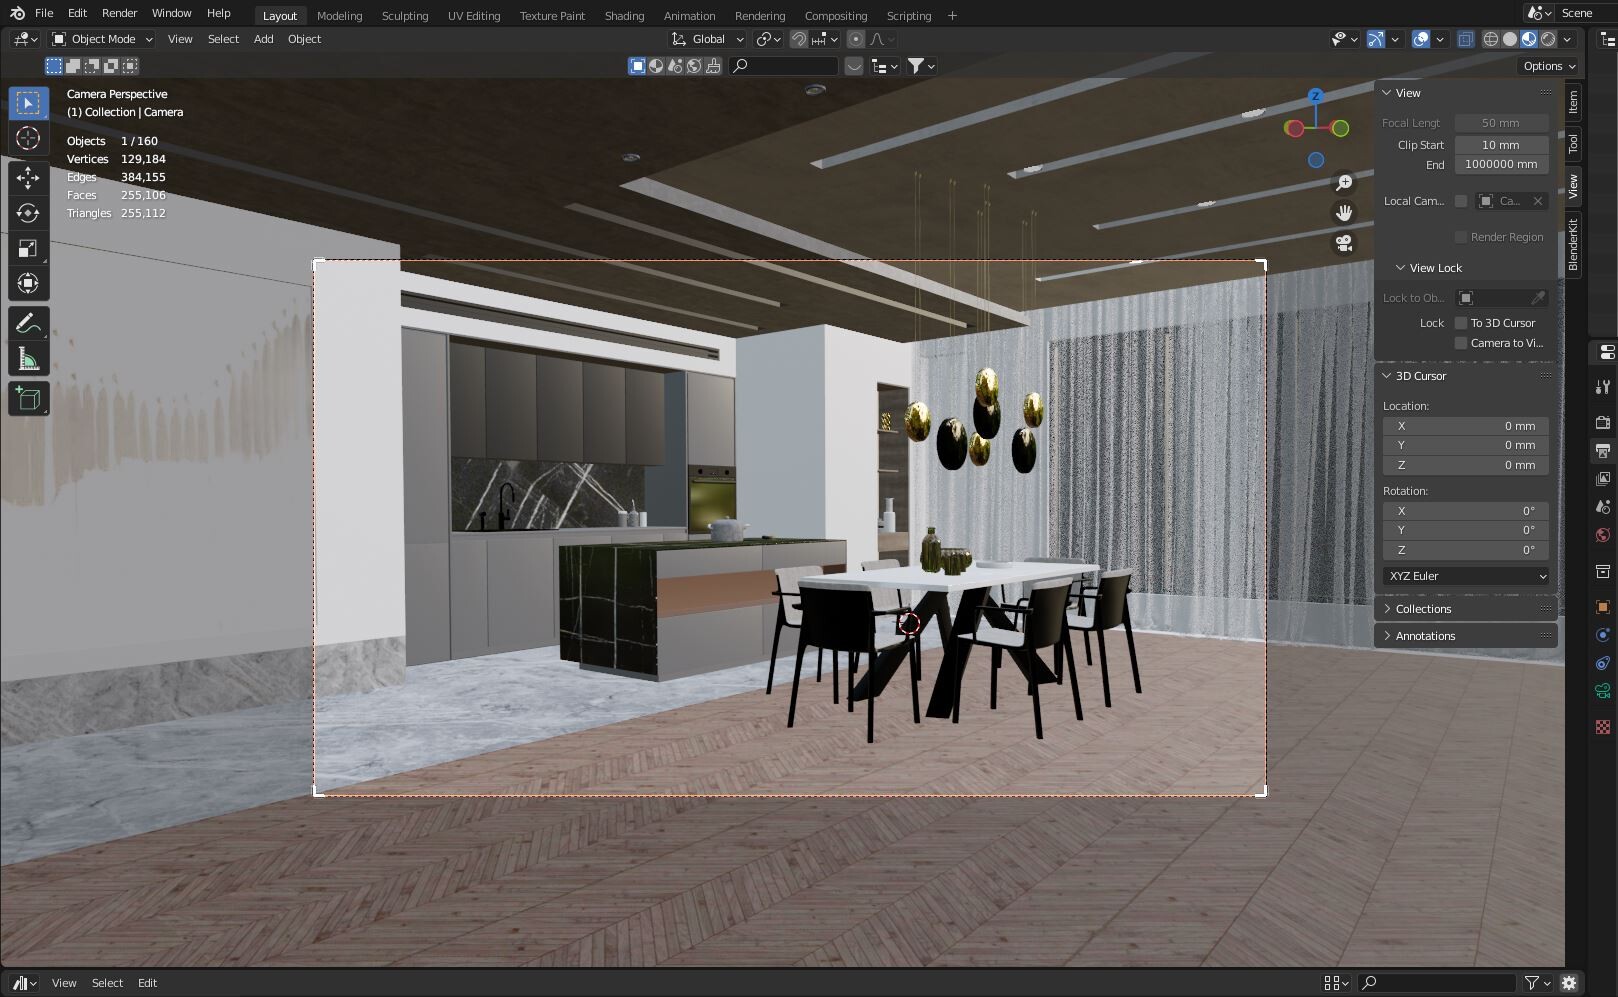This screenshot has height=997, width=1618.
Task: Click the Options button in the viewport corner
Action: click(1546, 65)
